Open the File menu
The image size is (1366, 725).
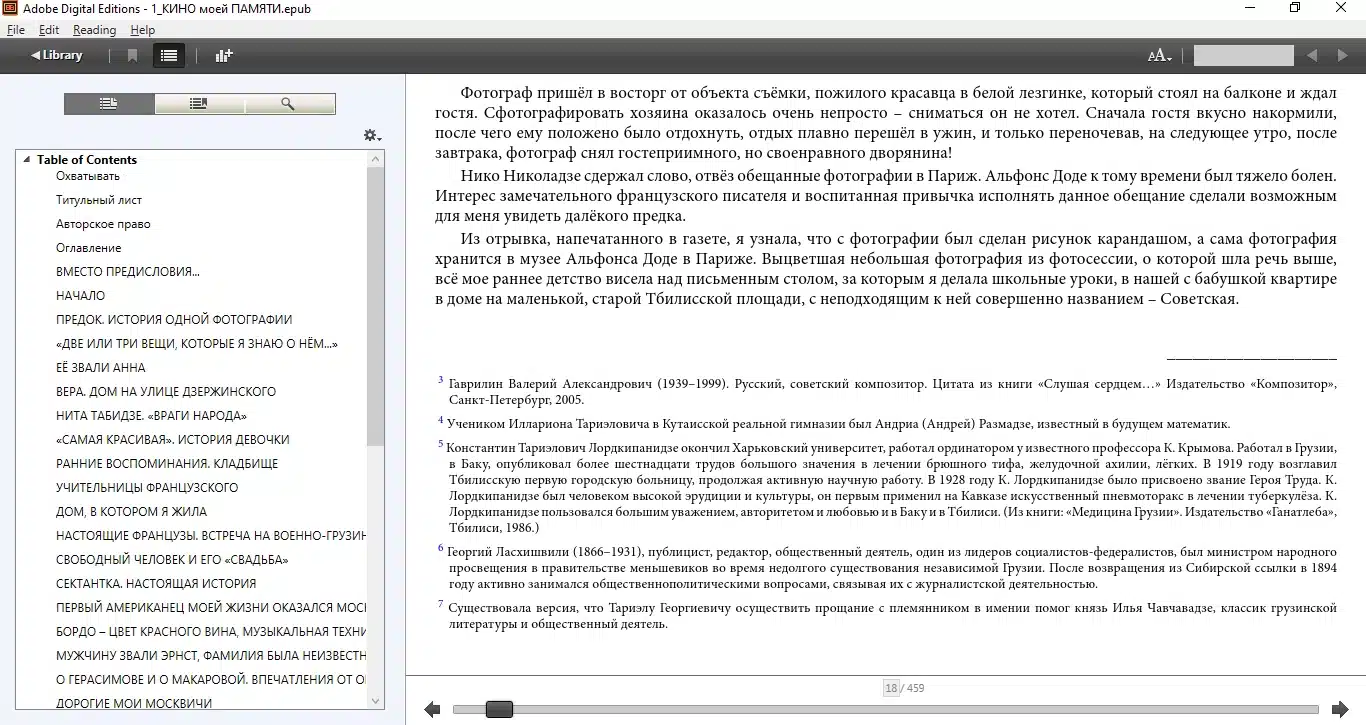coord(16,30)
